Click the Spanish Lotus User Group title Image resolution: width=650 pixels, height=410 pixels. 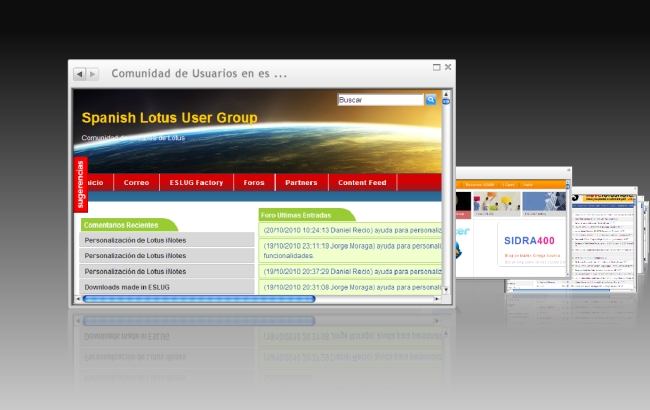pyautogui.click(x=170, y=118)
